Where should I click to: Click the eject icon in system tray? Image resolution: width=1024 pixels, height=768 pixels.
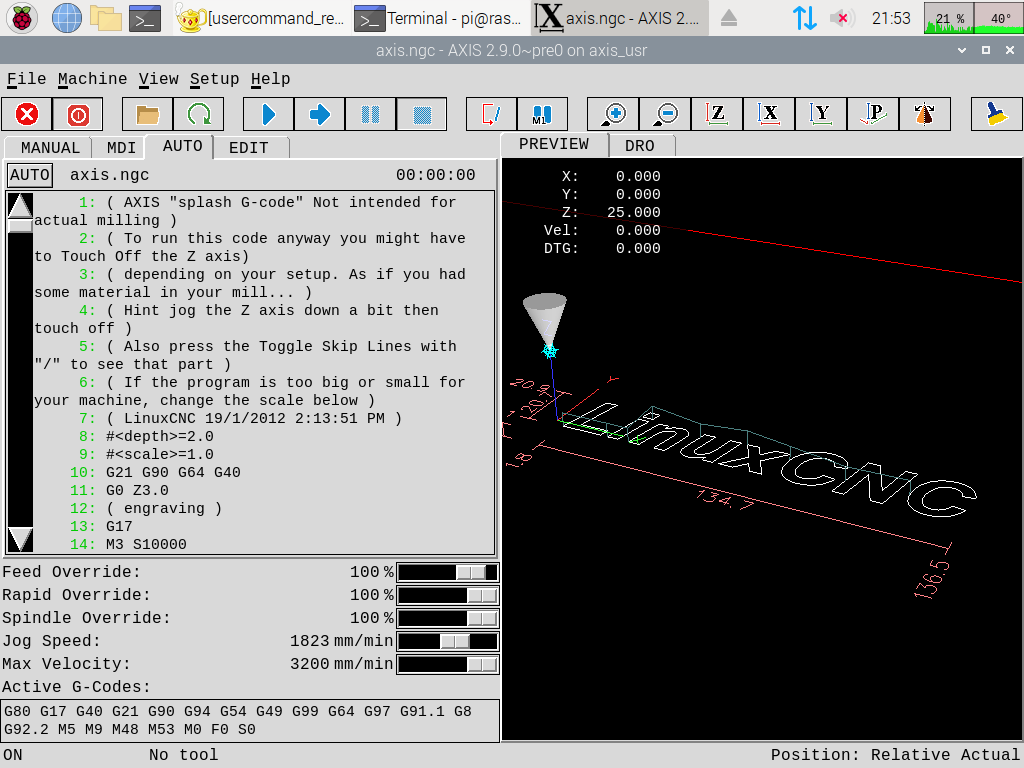click(x=729, y=18)
